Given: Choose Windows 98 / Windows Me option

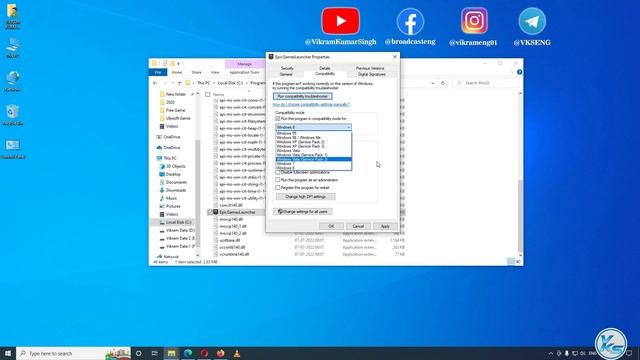Looking at the screenshot, I should click(x=313, y=138).
